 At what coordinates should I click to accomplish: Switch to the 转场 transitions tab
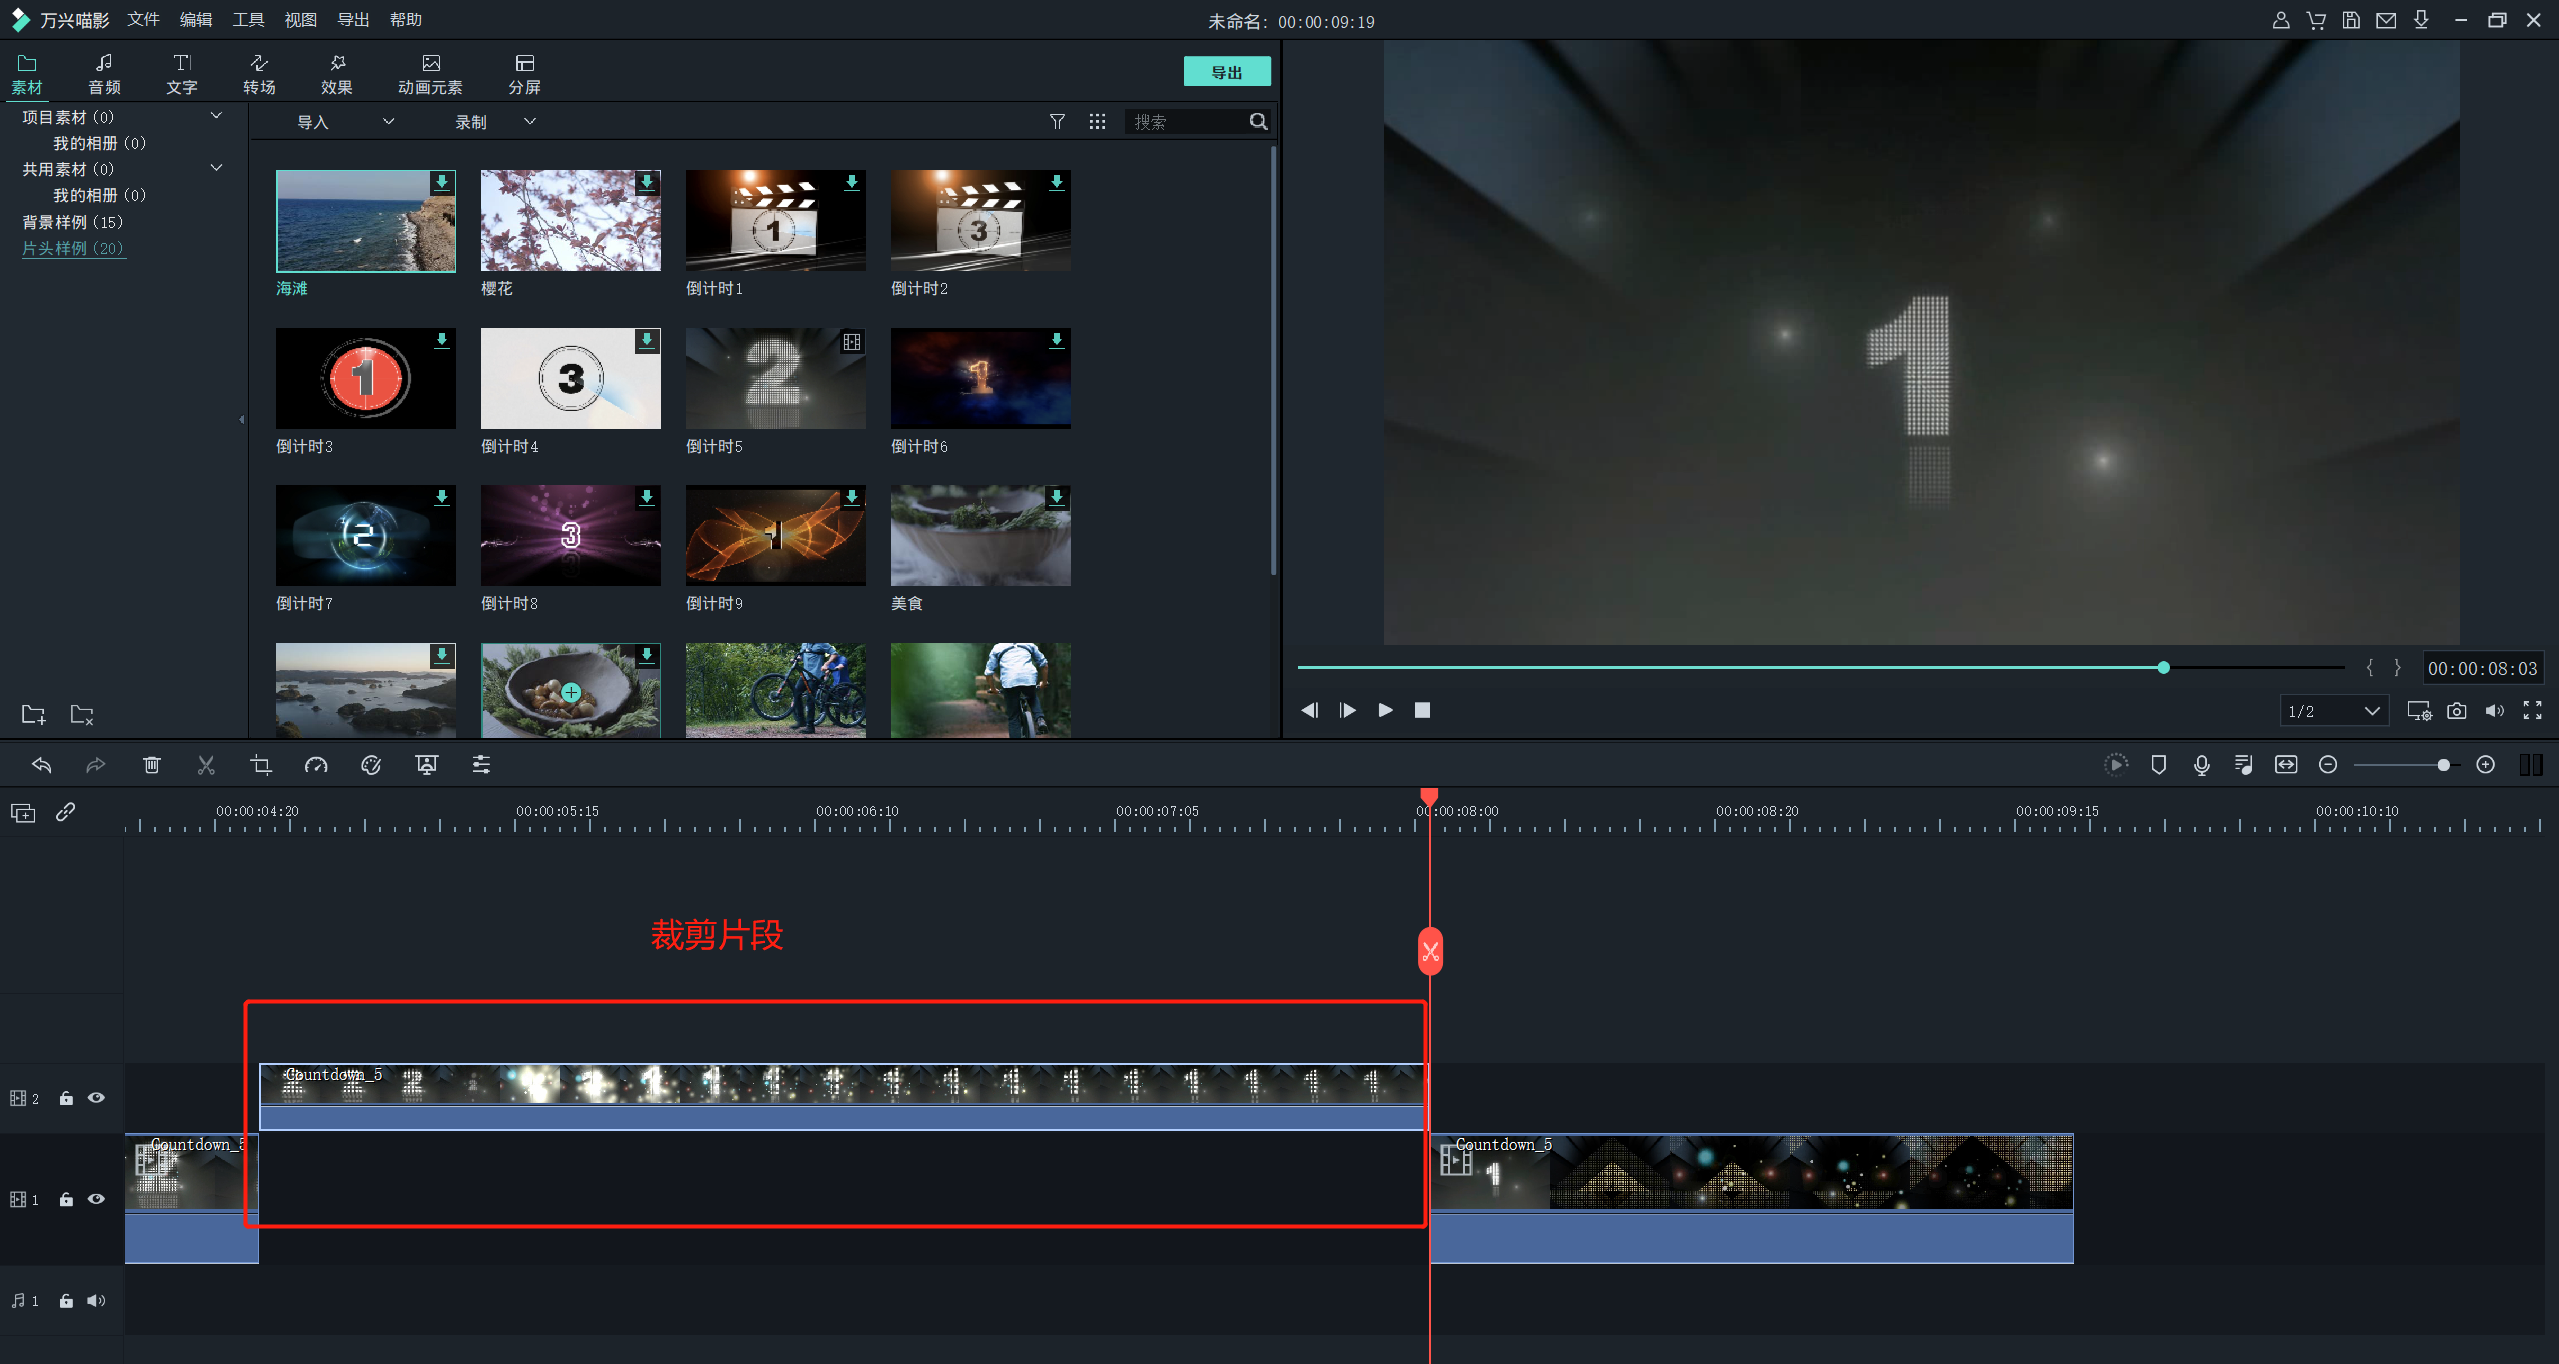point(259,75)
